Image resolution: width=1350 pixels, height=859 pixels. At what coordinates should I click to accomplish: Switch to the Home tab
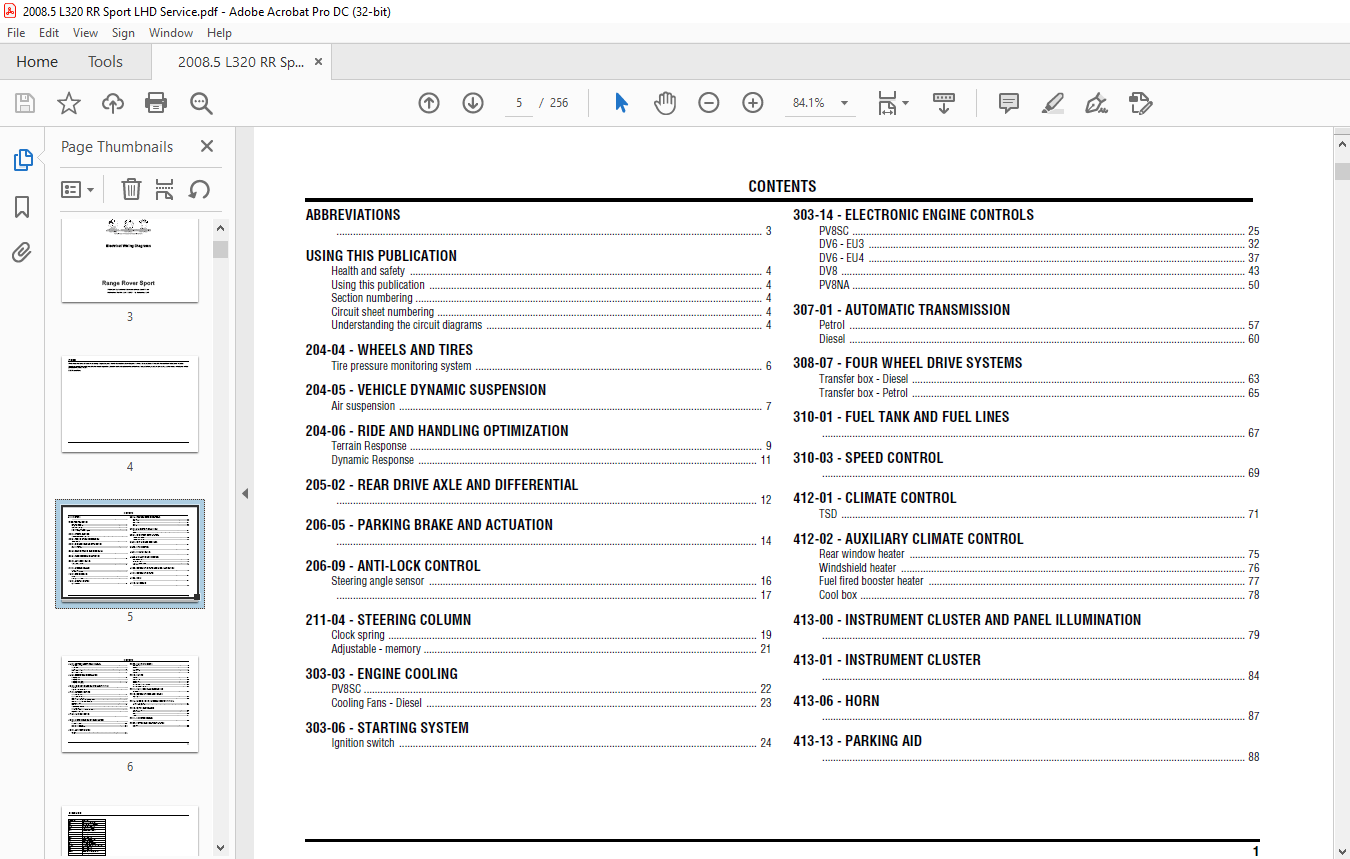pos(37,62)
